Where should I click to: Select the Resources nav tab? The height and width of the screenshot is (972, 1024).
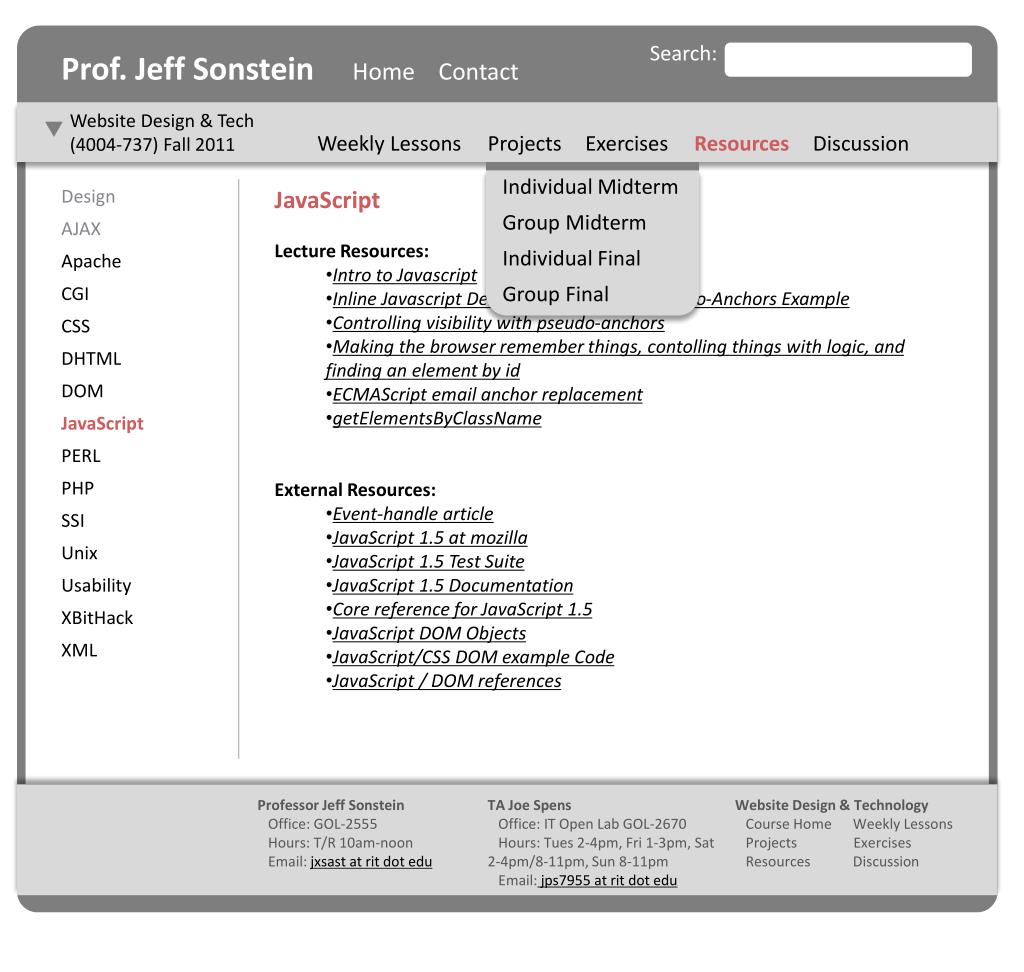tap(741, 144)
